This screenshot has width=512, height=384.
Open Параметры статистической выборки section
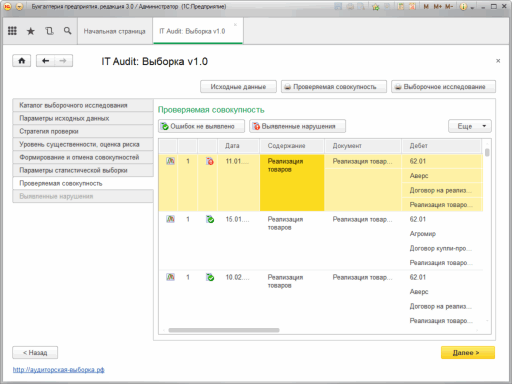click(83, 170)
